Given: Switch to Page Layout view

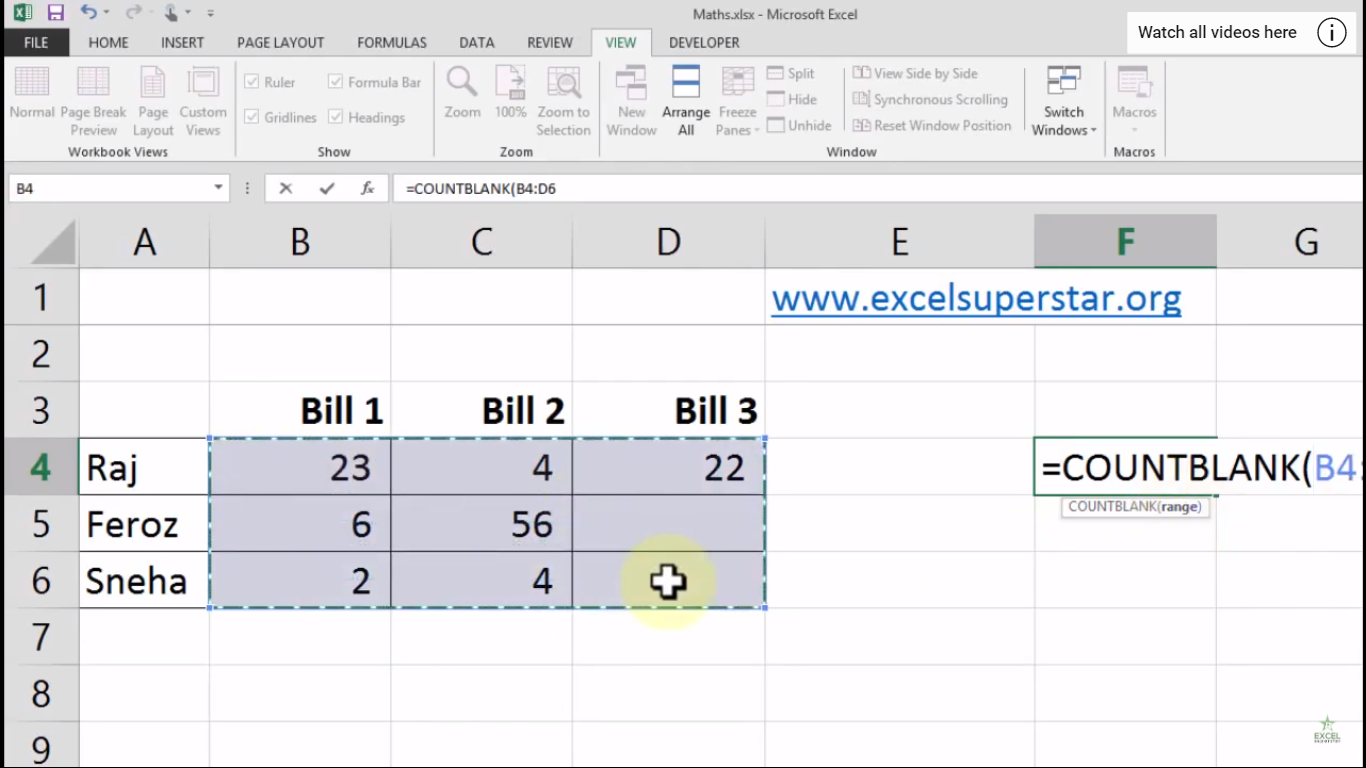Looking at the screenshot, I should tap(153, 101).
